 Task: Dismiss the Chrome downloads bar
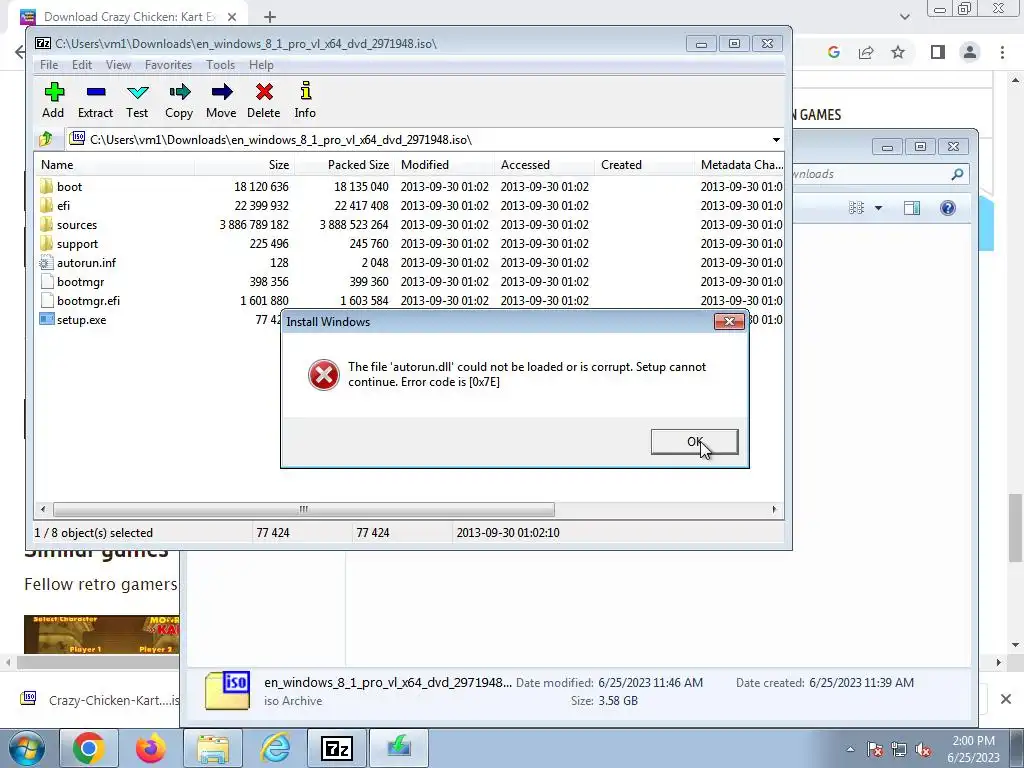click(x=1006, y=699)
